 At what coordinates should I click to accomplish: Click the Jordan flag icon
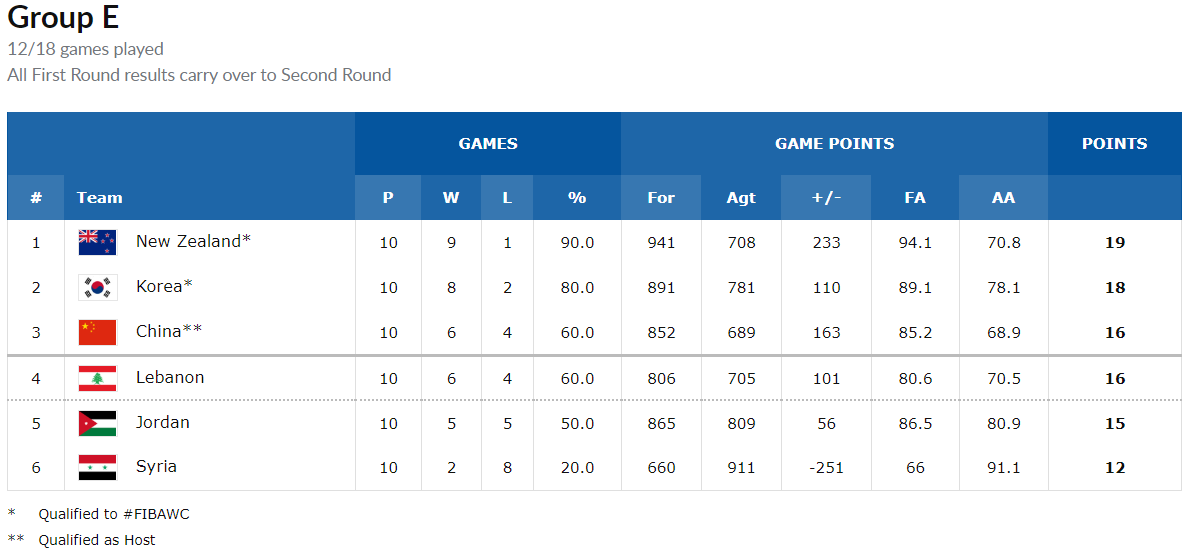[97, 423]
